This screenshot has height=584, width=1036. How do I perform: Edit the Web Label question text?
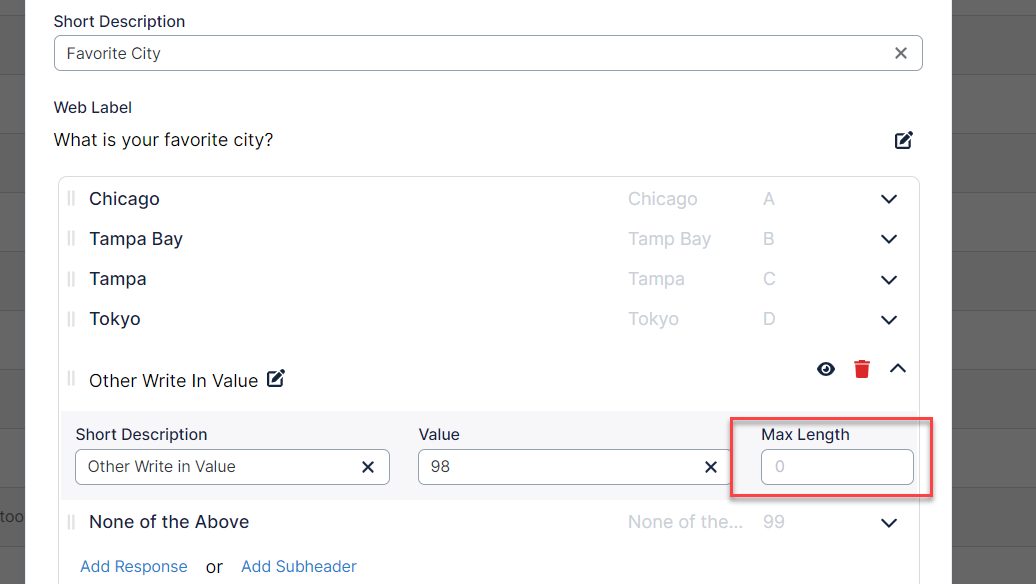click(x=903, y=140)
